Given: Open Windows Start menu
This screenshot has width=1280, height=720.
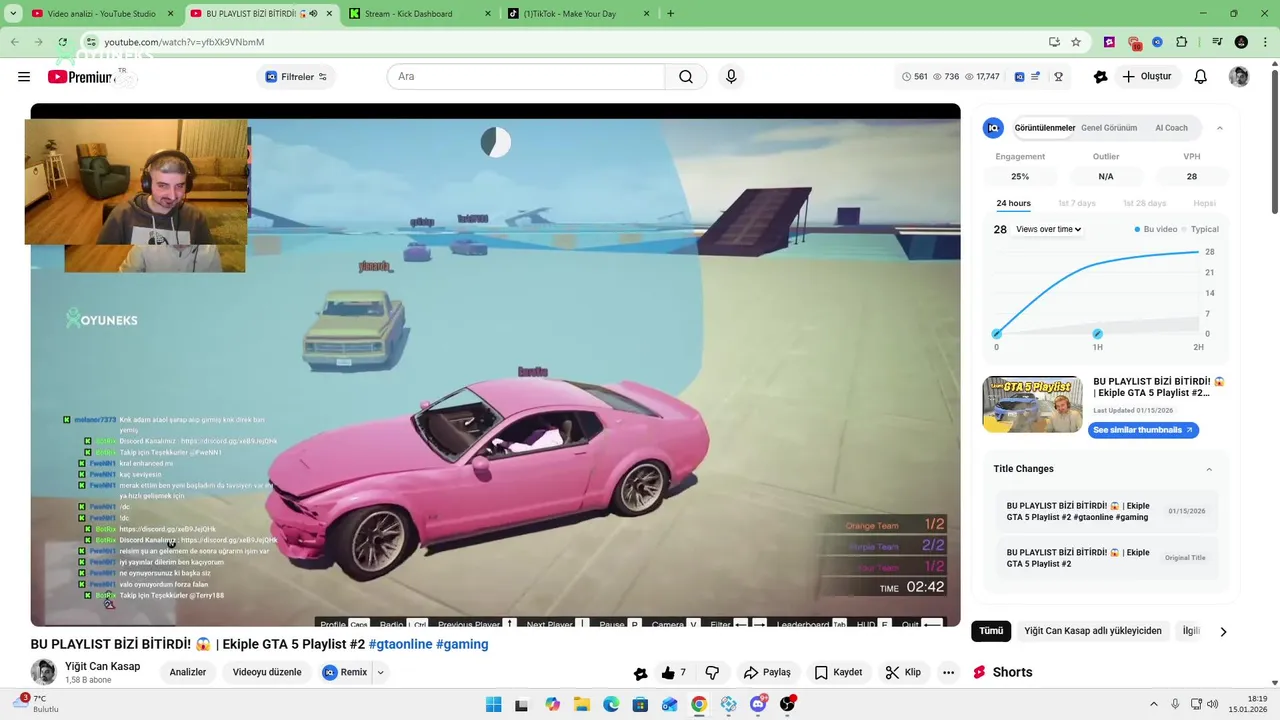Looking at the screenshot, I should click(x=493, y=705).
